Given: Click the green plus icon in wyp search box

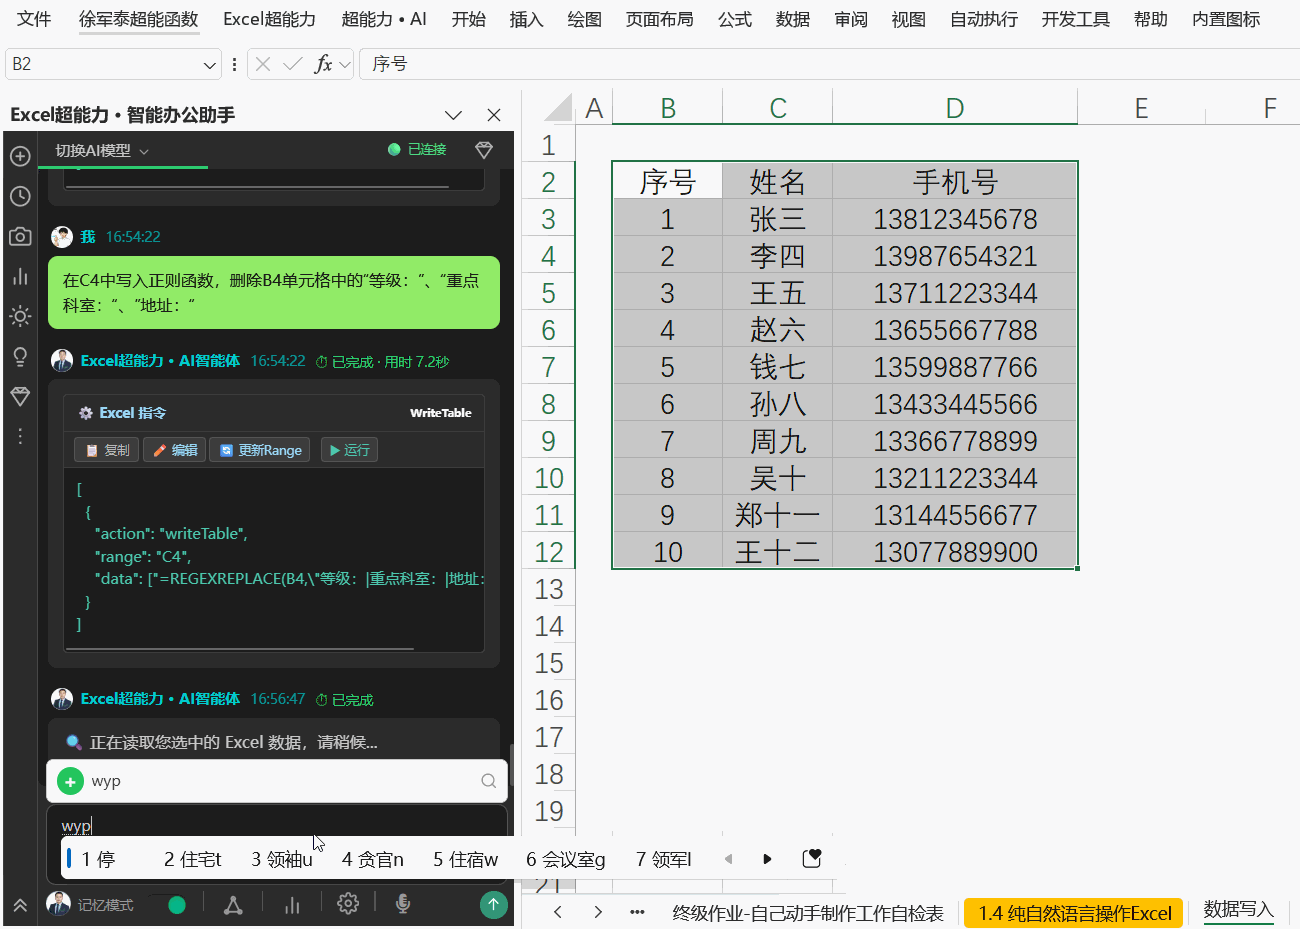Looking at the screenshot, I should (x=70, y=781).
